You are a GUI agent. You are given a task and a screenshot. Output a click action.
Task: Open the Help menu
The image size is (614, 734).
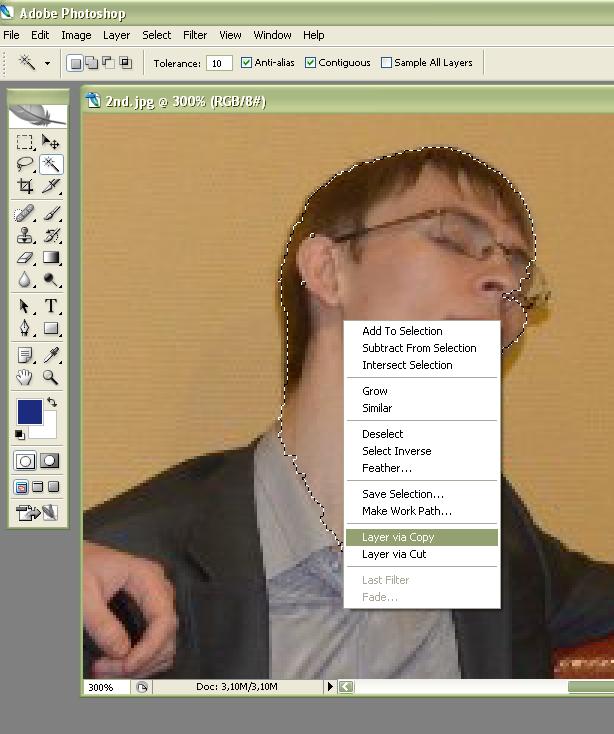(314, 35)
